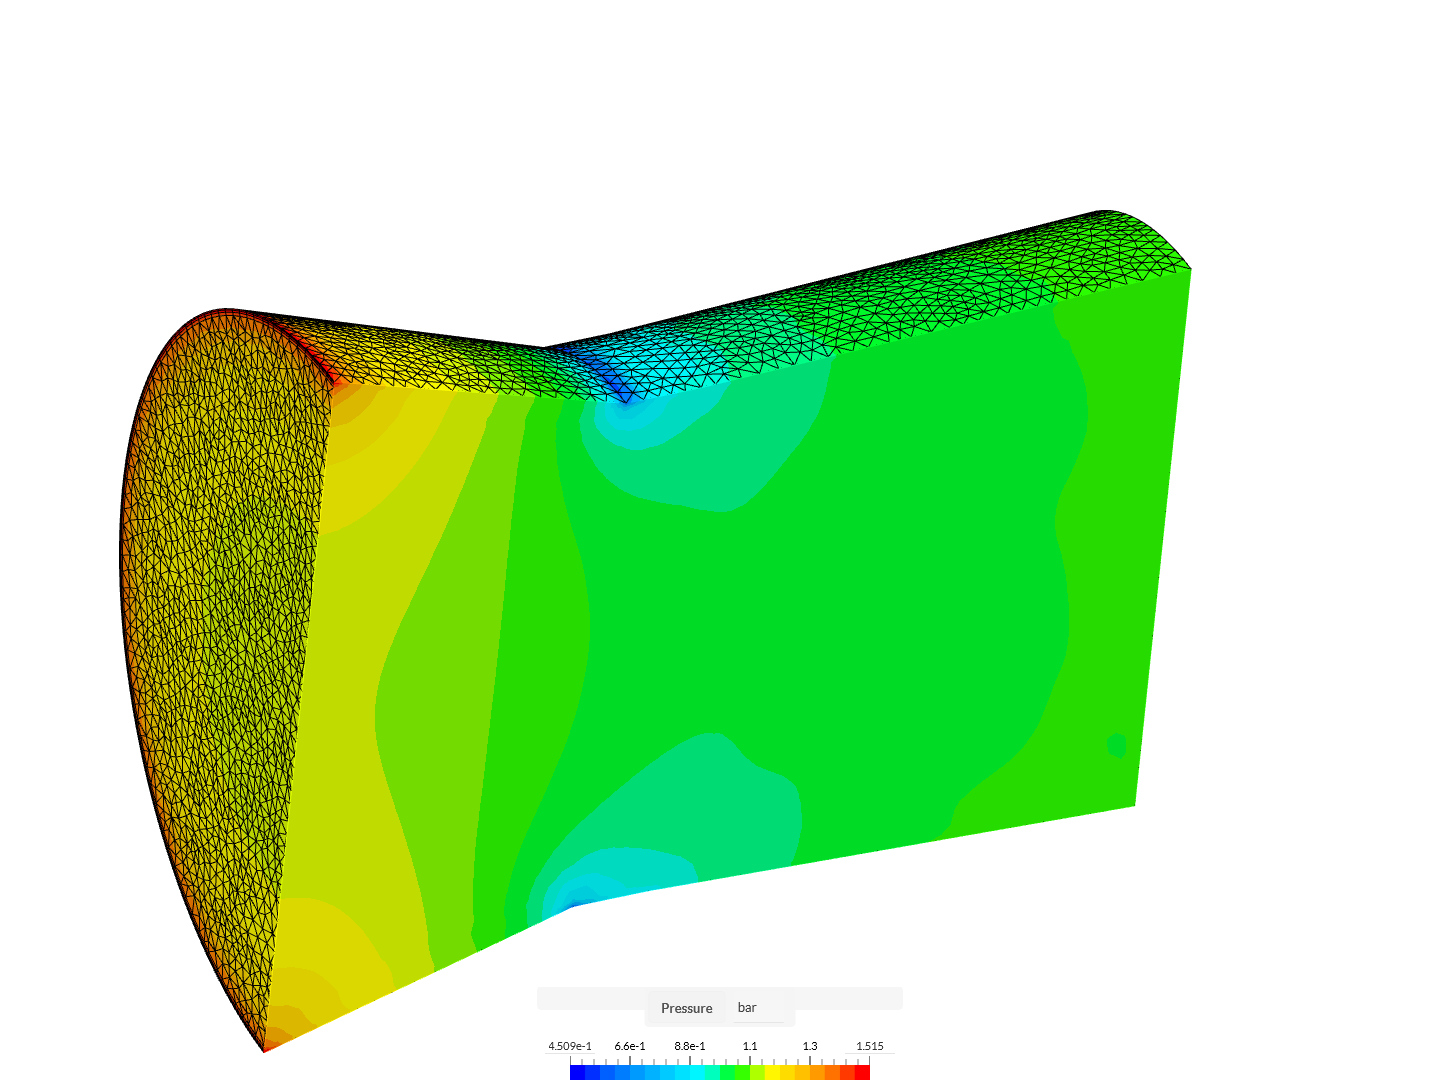Click the 1.1 tick label on the legend
Viewport: 1440px width, 1080px height.
click(750, 1045)
